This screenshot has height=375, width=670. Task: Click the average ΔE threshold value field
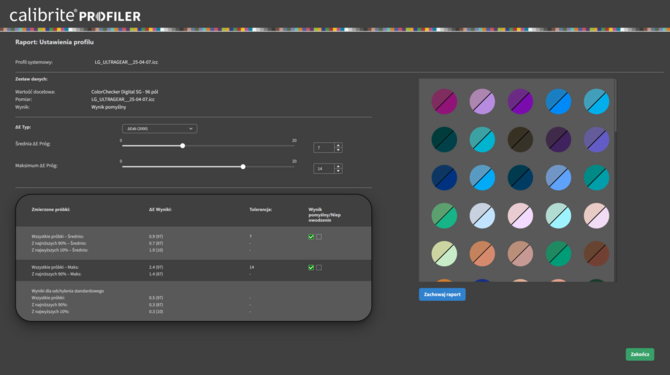[x=324, y=148]
